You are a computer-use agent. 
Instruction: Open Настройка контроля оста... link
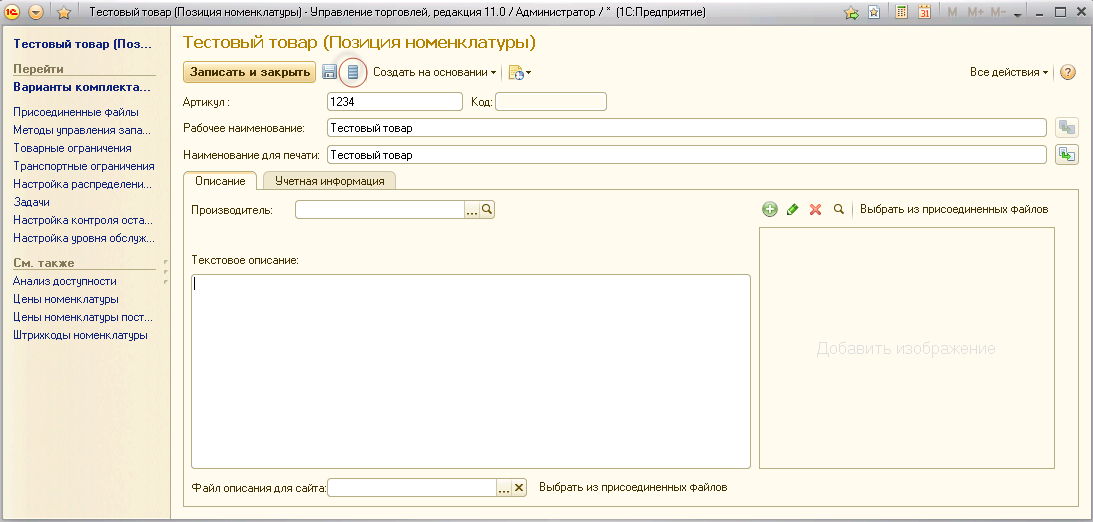tap(82, 220)
